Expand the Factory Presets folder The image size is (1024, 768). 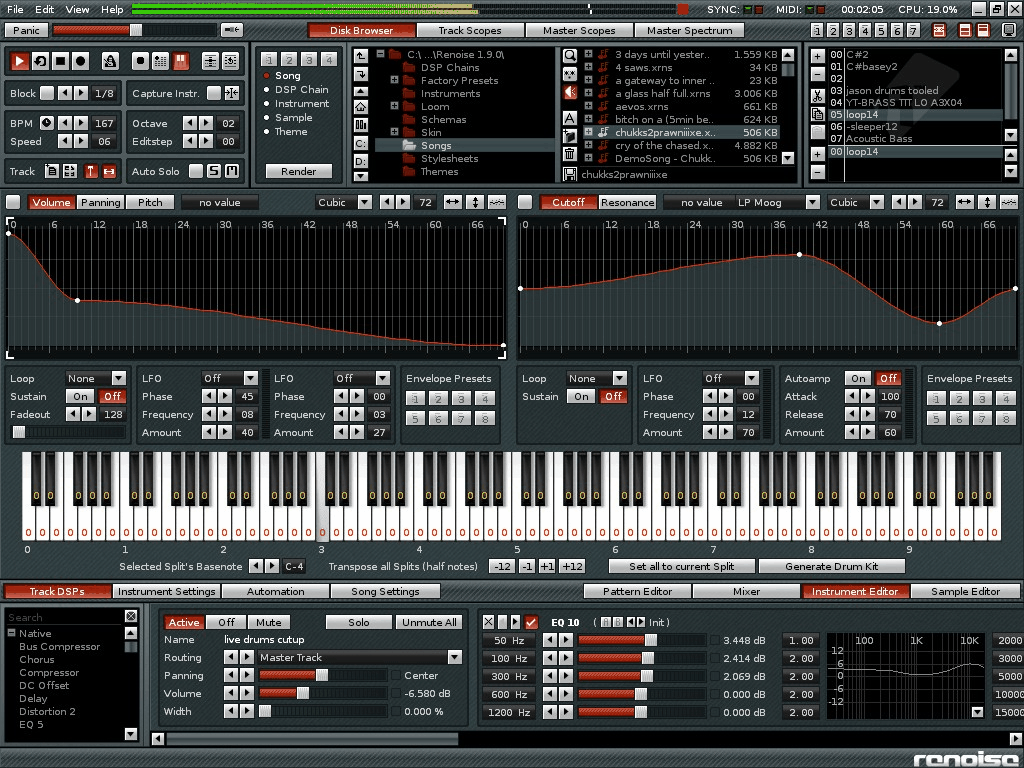click(x=394, y=80)
